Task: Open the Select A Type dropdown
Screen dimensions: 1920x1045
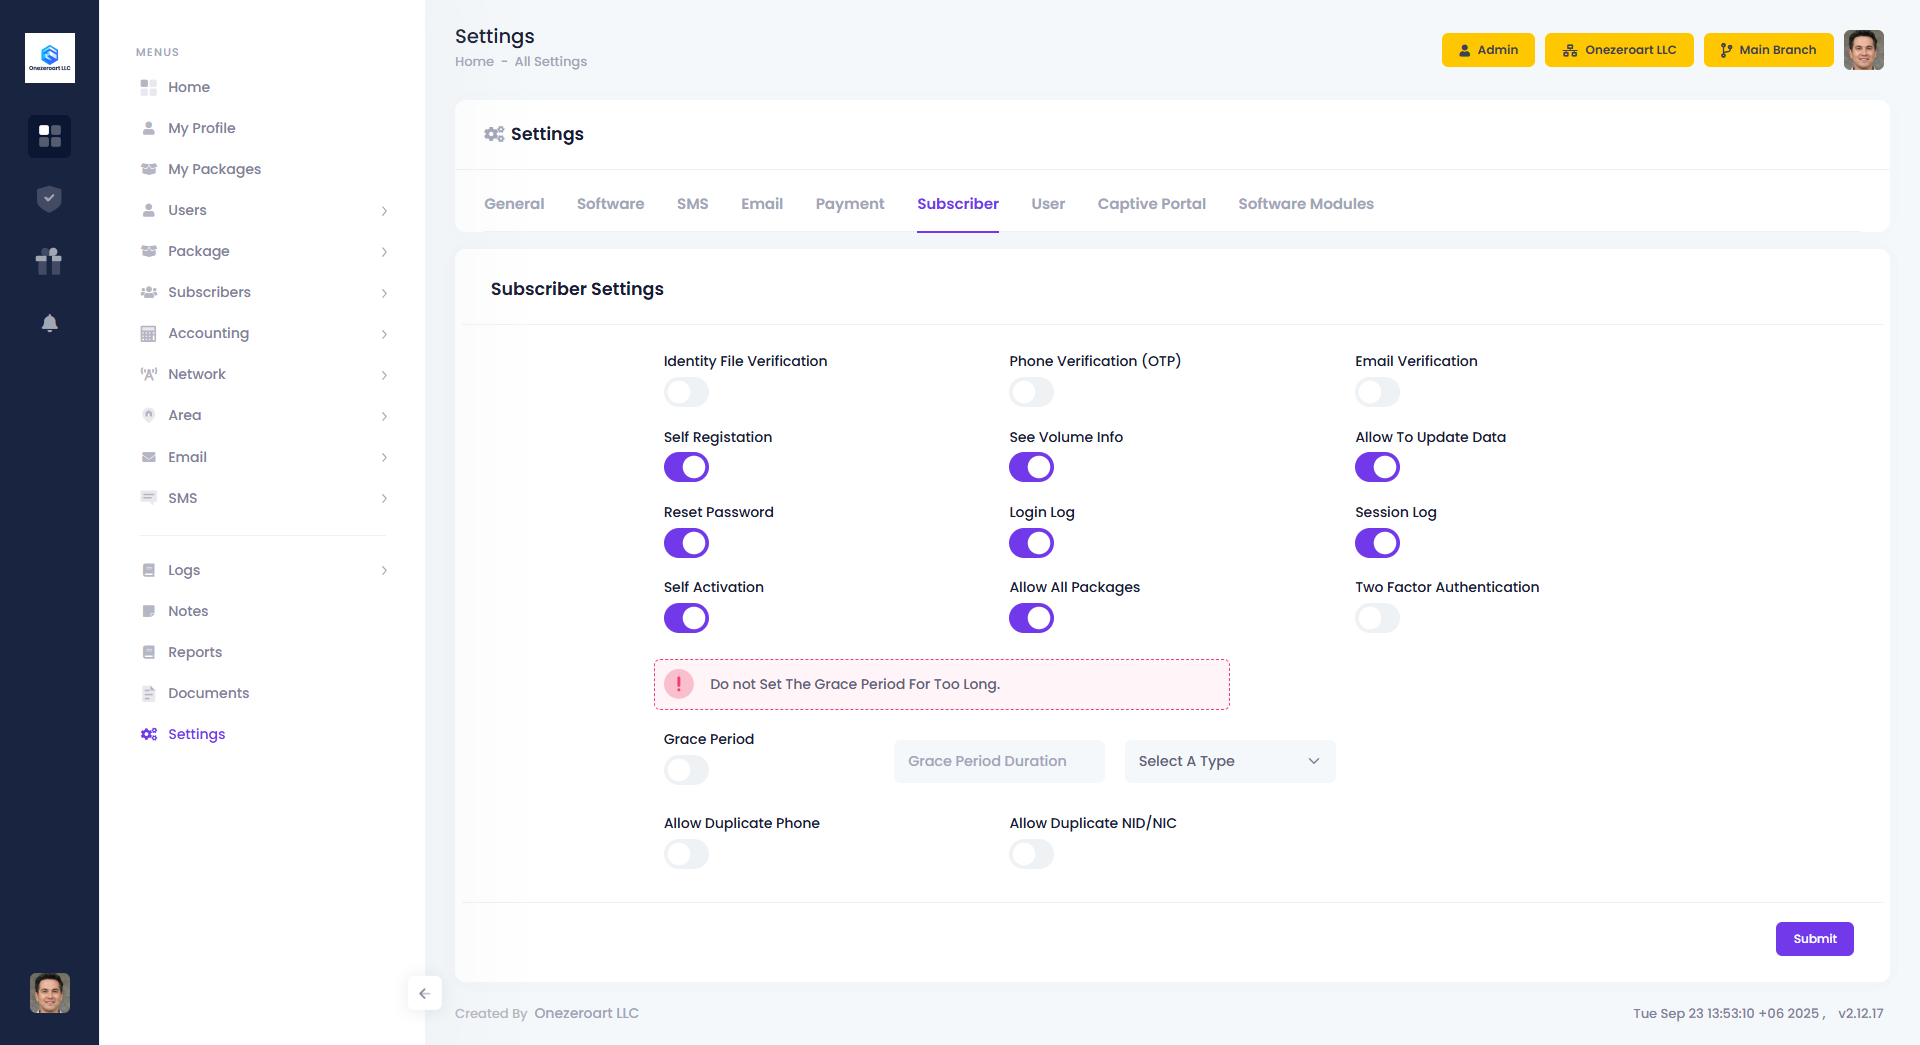Action: (x=1229, y=761)
